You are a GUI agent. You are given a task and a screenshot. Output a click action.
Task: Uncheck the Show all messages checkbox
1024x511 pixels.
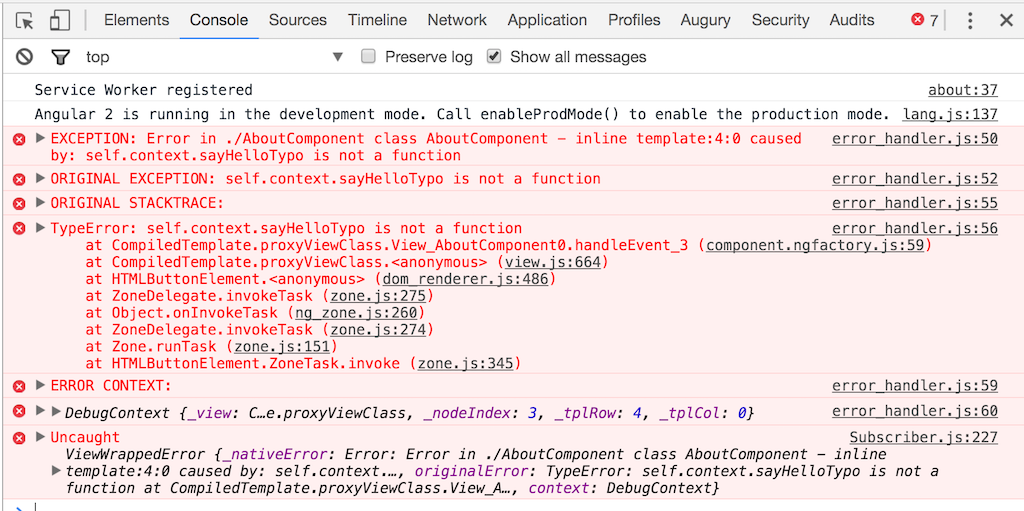tap(494, 57)
